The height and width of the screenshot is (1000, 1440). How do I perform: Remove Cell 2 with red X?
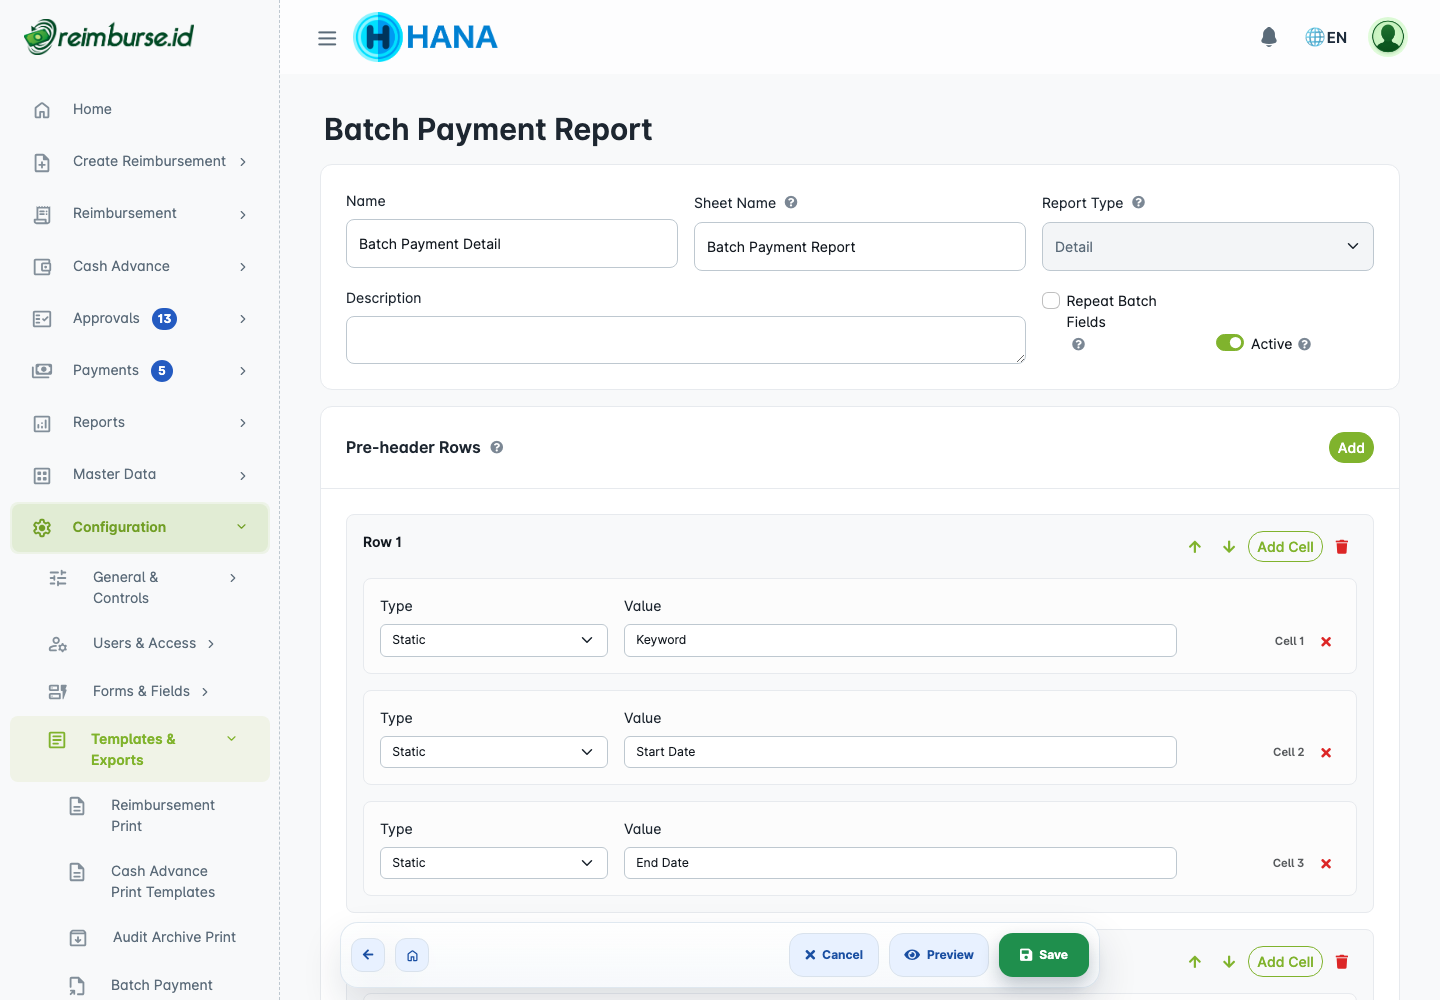1326,753
